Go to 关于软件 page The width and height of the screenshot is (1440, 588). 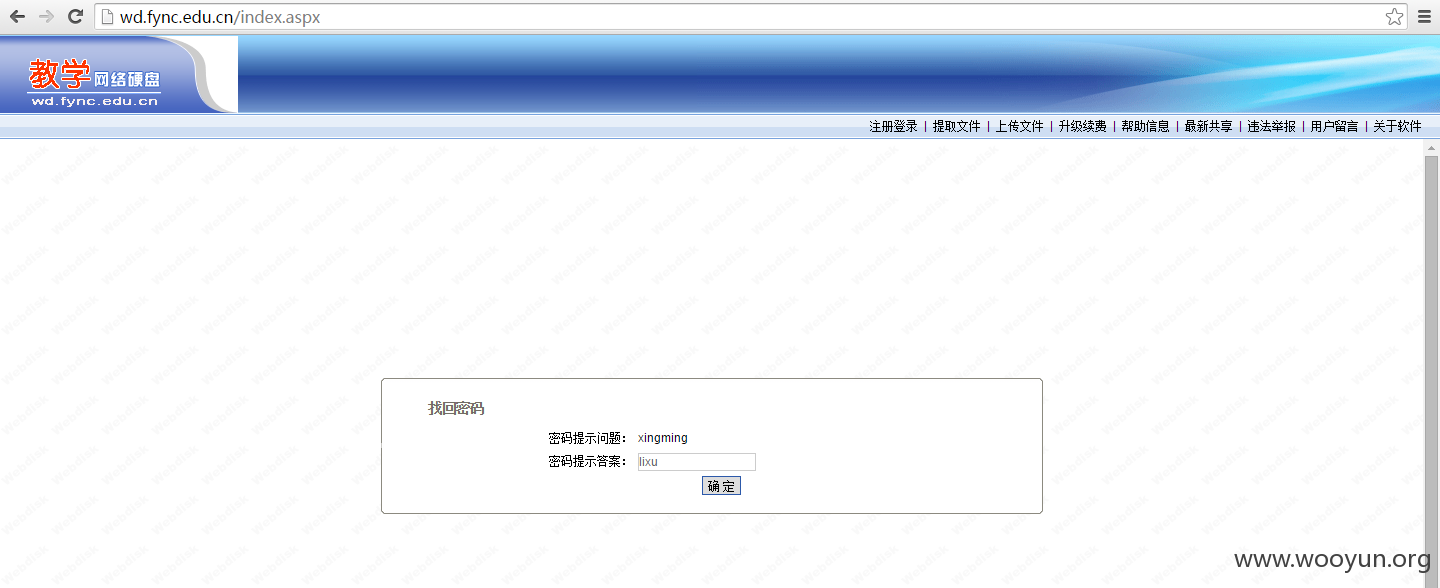click(x=1398, y=126)
